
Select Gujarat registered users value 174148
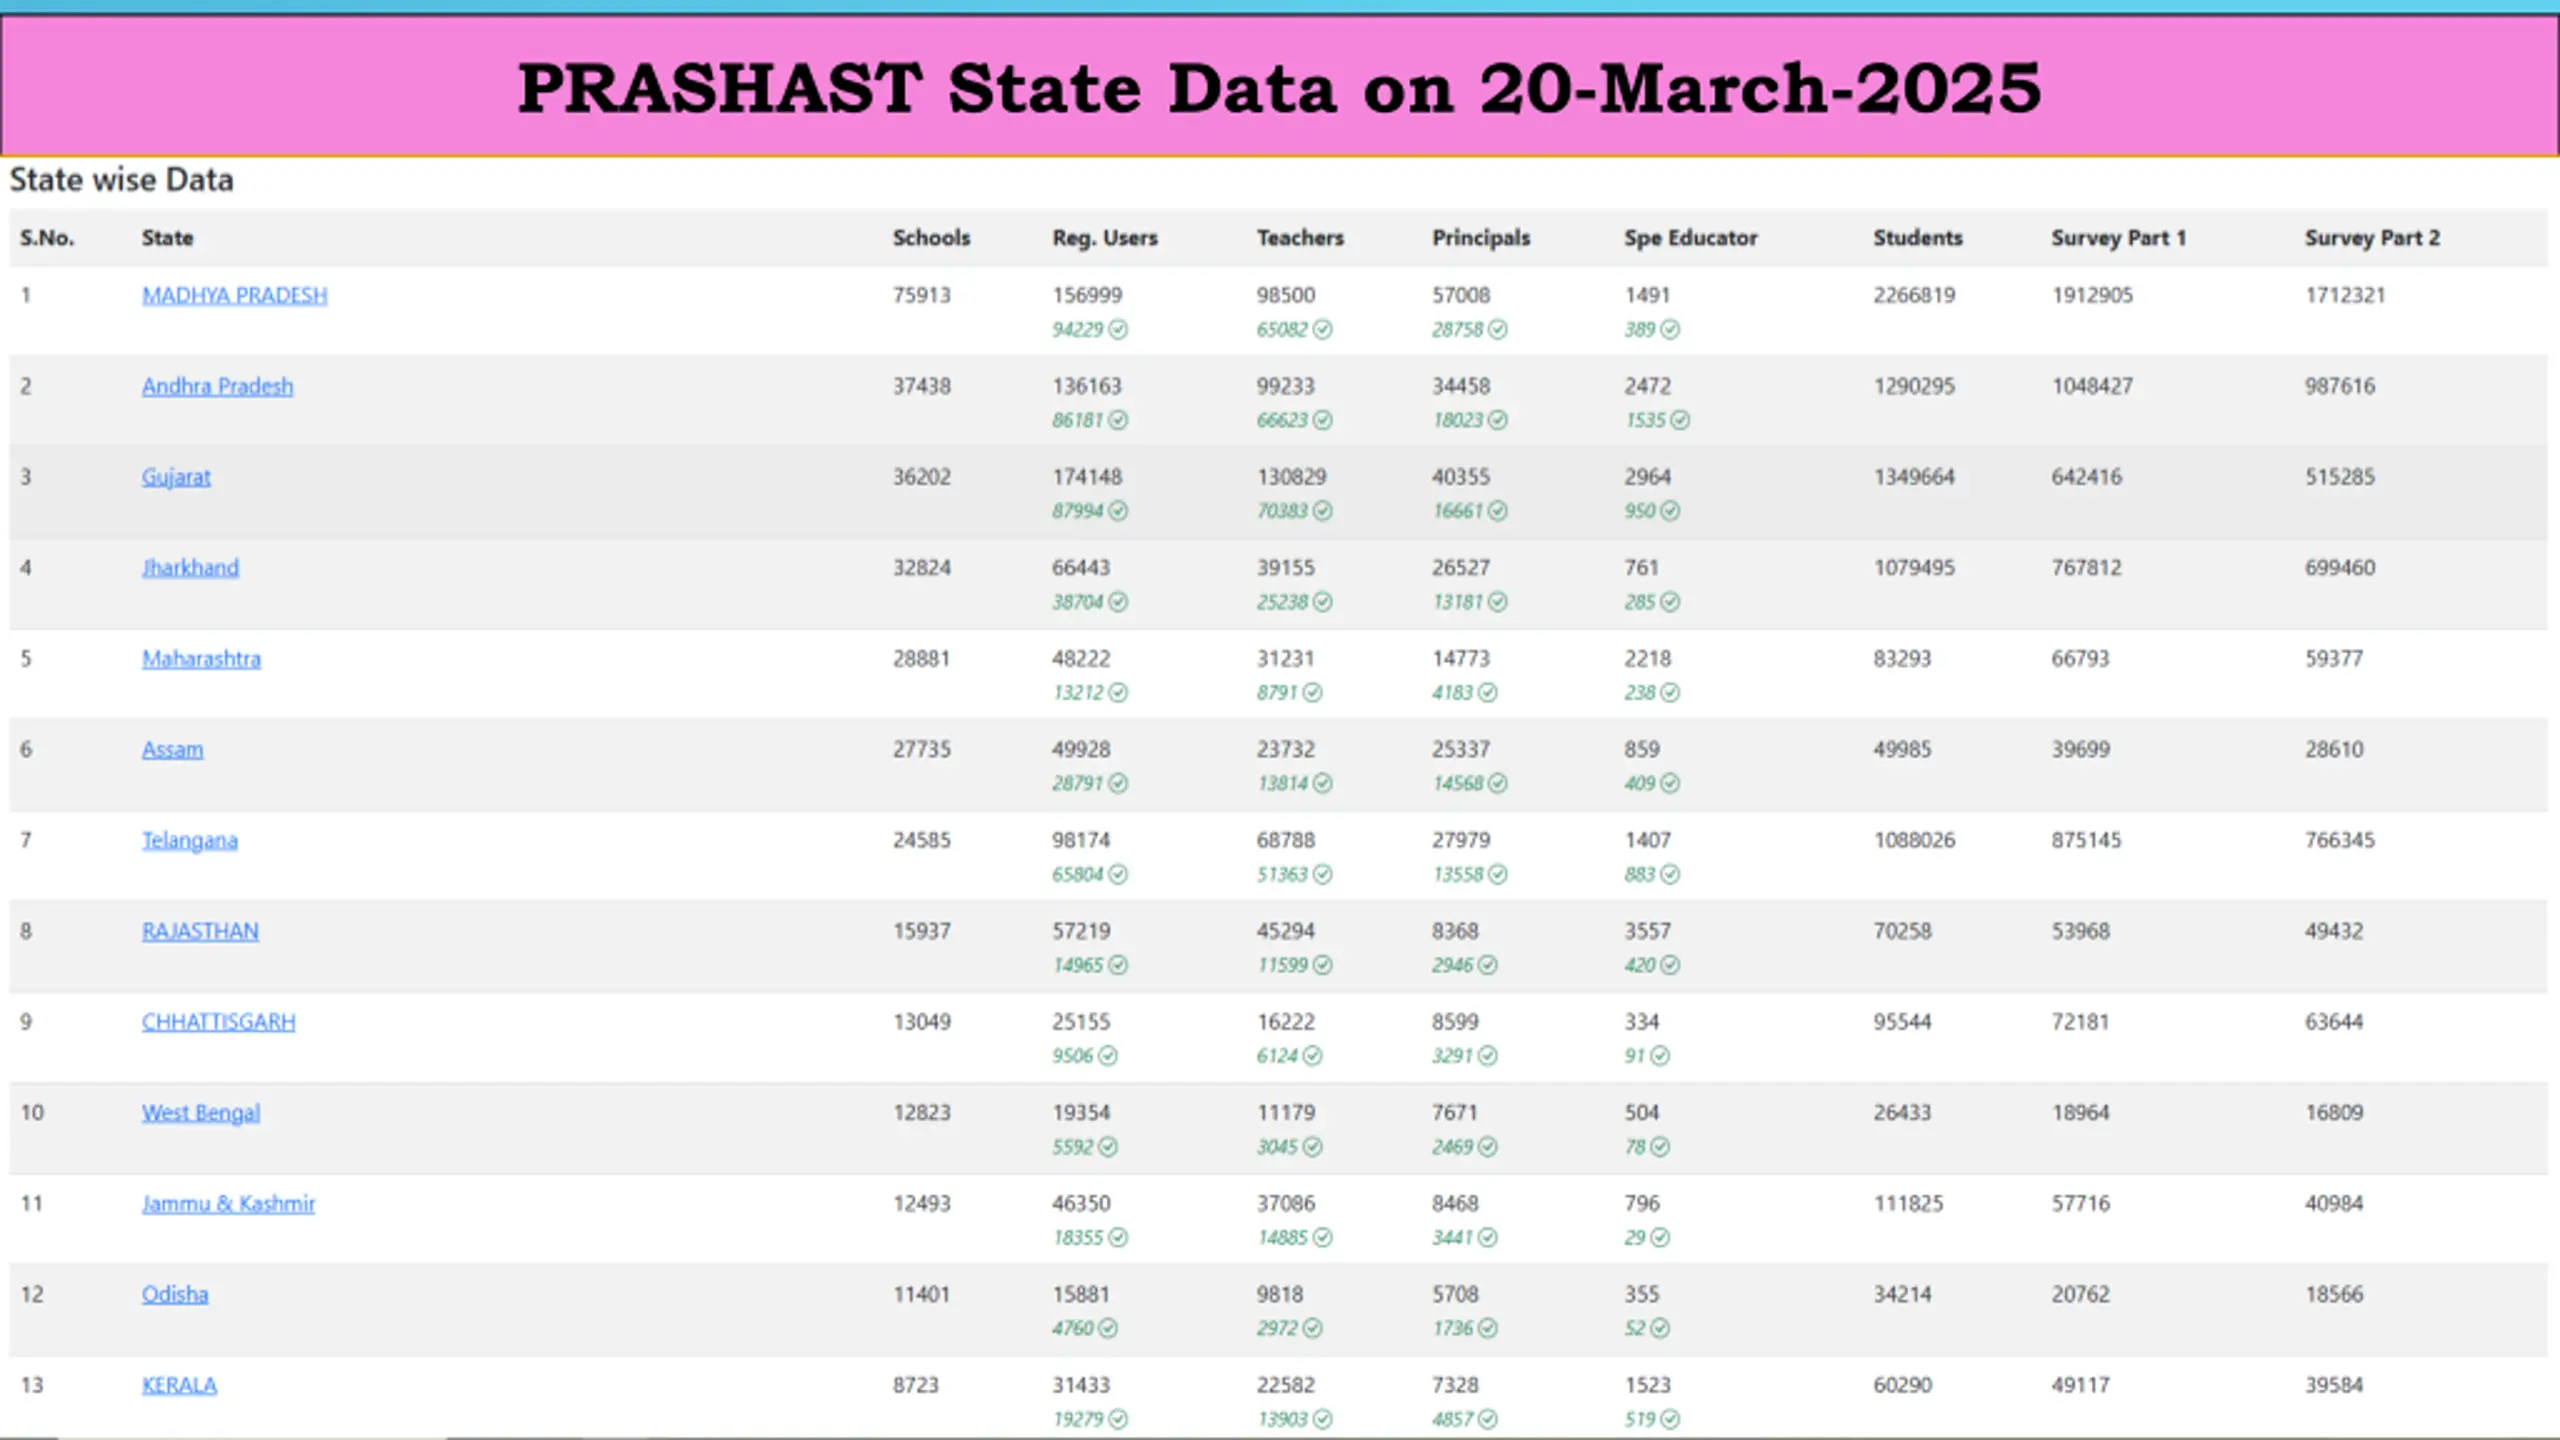pyautogui.click(x=1087, y=477)
